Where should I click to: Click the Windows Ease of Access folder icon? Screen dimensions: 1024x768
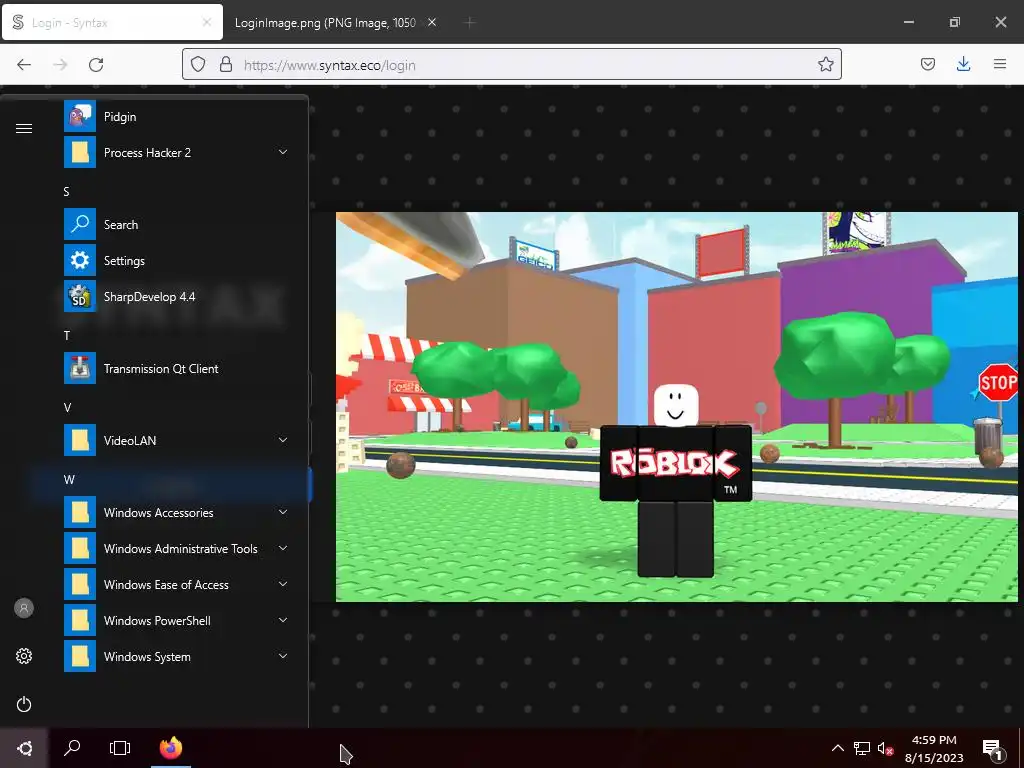coord(80,584)
